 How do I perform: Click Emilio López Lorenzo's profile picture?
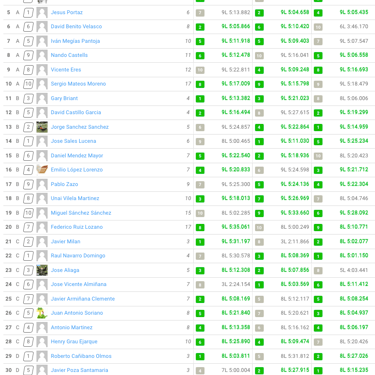pos(42,170)
